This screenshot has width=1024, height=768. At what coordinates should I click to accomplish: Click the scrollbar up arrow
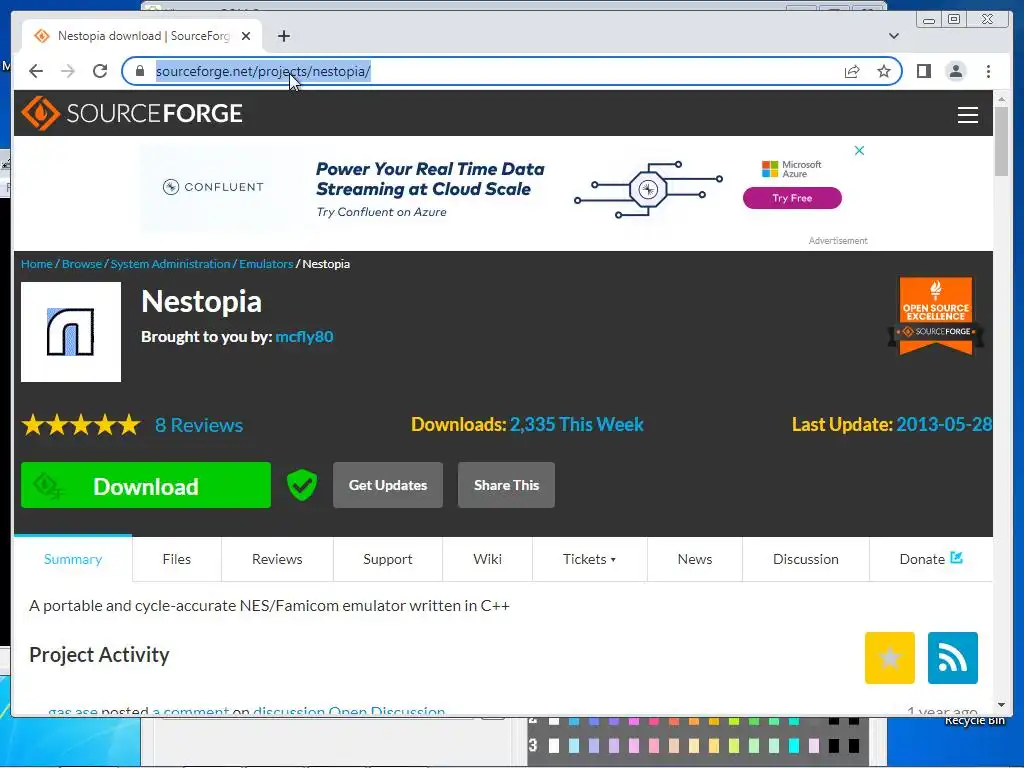point(1001,99)
